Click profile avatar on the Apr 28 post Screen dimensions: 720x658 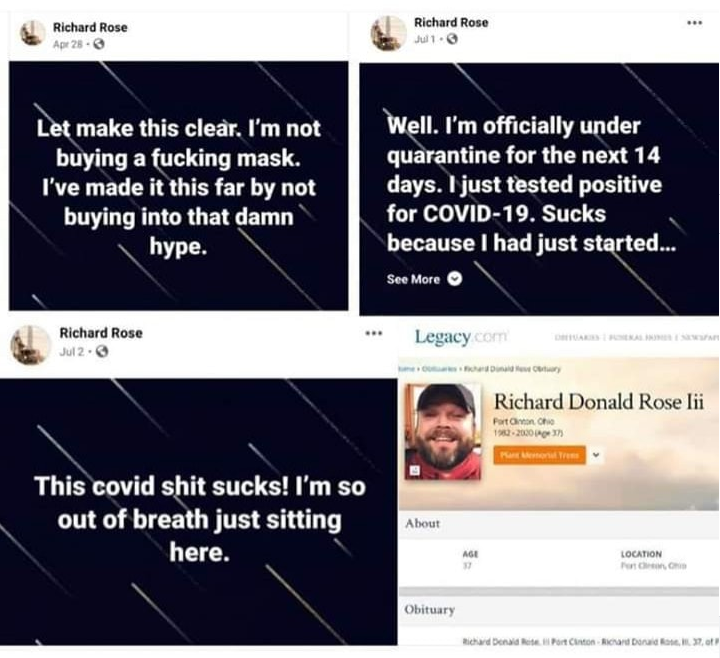pos(32,34)
